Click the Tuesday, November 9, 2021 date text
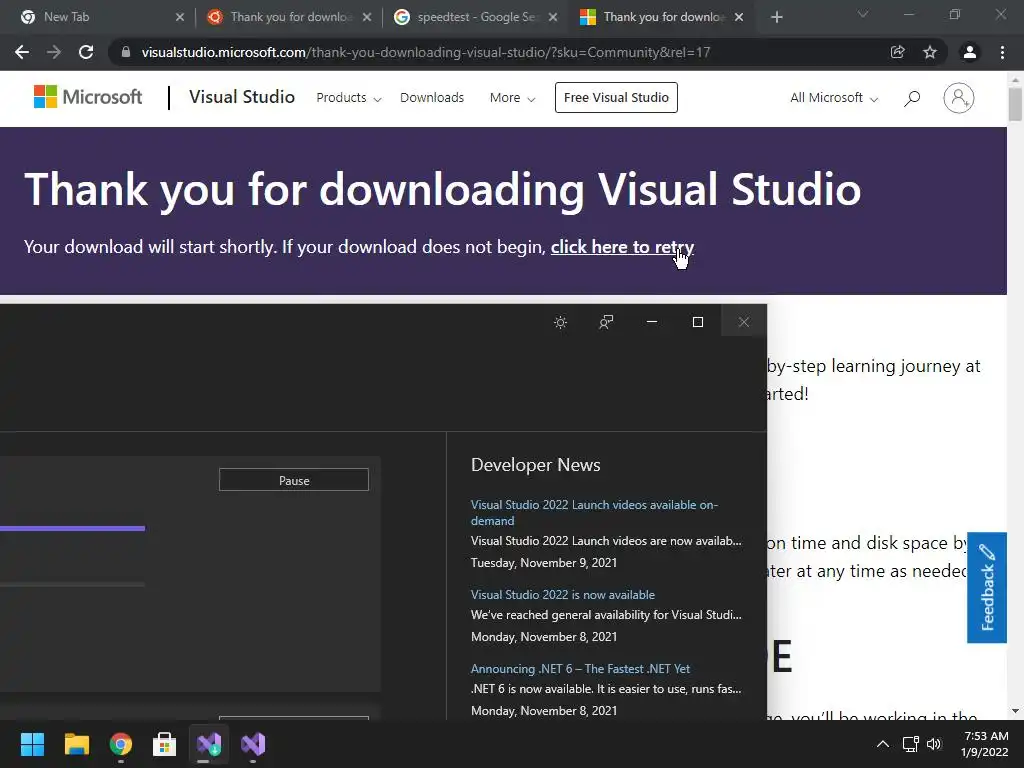1024x768 pixels. pyautogui.click(x=544, y=563)
